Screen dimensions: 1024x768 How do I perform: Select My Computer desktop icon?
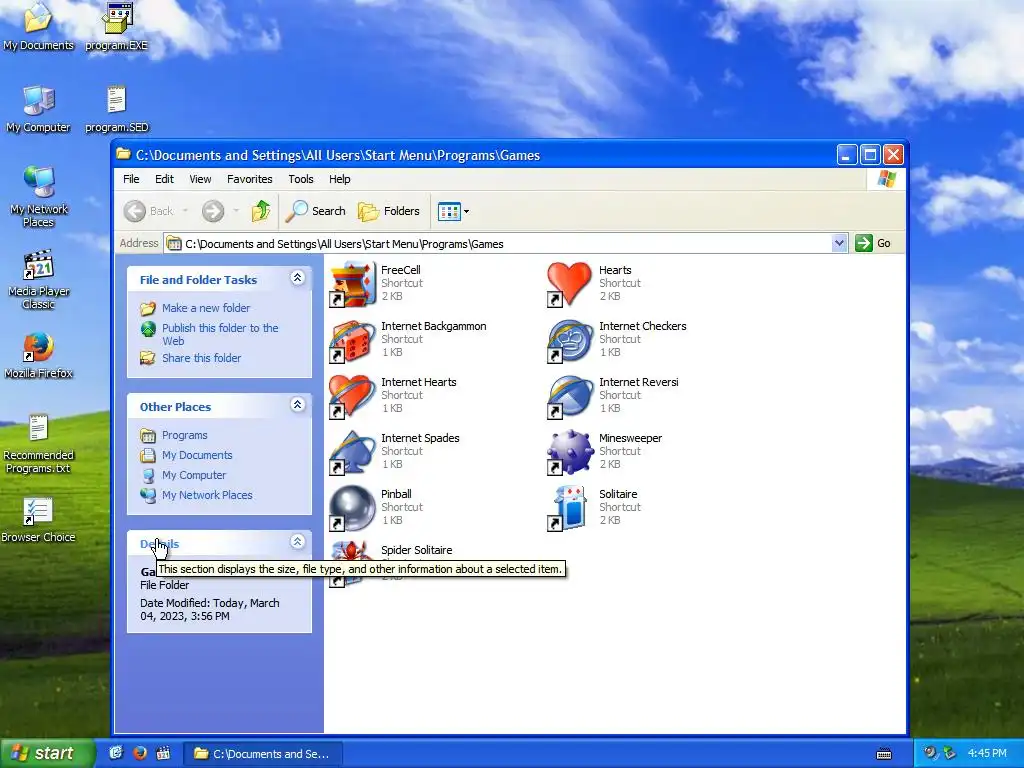(x=38, y=108)
